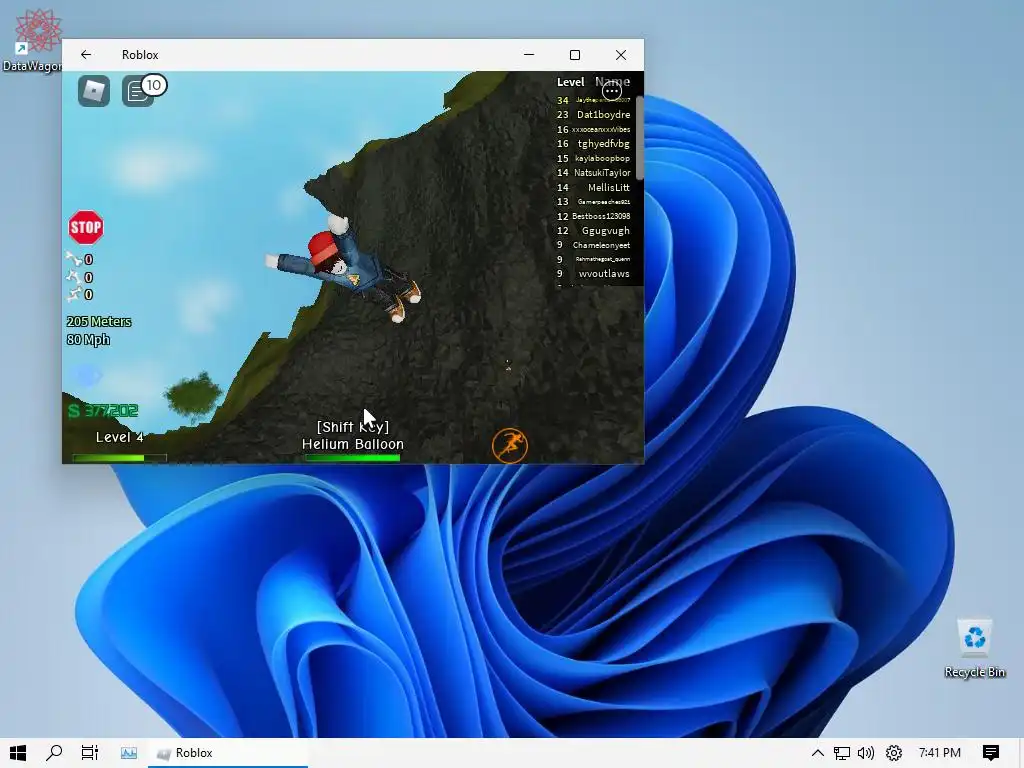This screenshot has width=1024, height=768.
Task: Click the 7:41 PM taskbar clock
Action: (x=940, y=753)
